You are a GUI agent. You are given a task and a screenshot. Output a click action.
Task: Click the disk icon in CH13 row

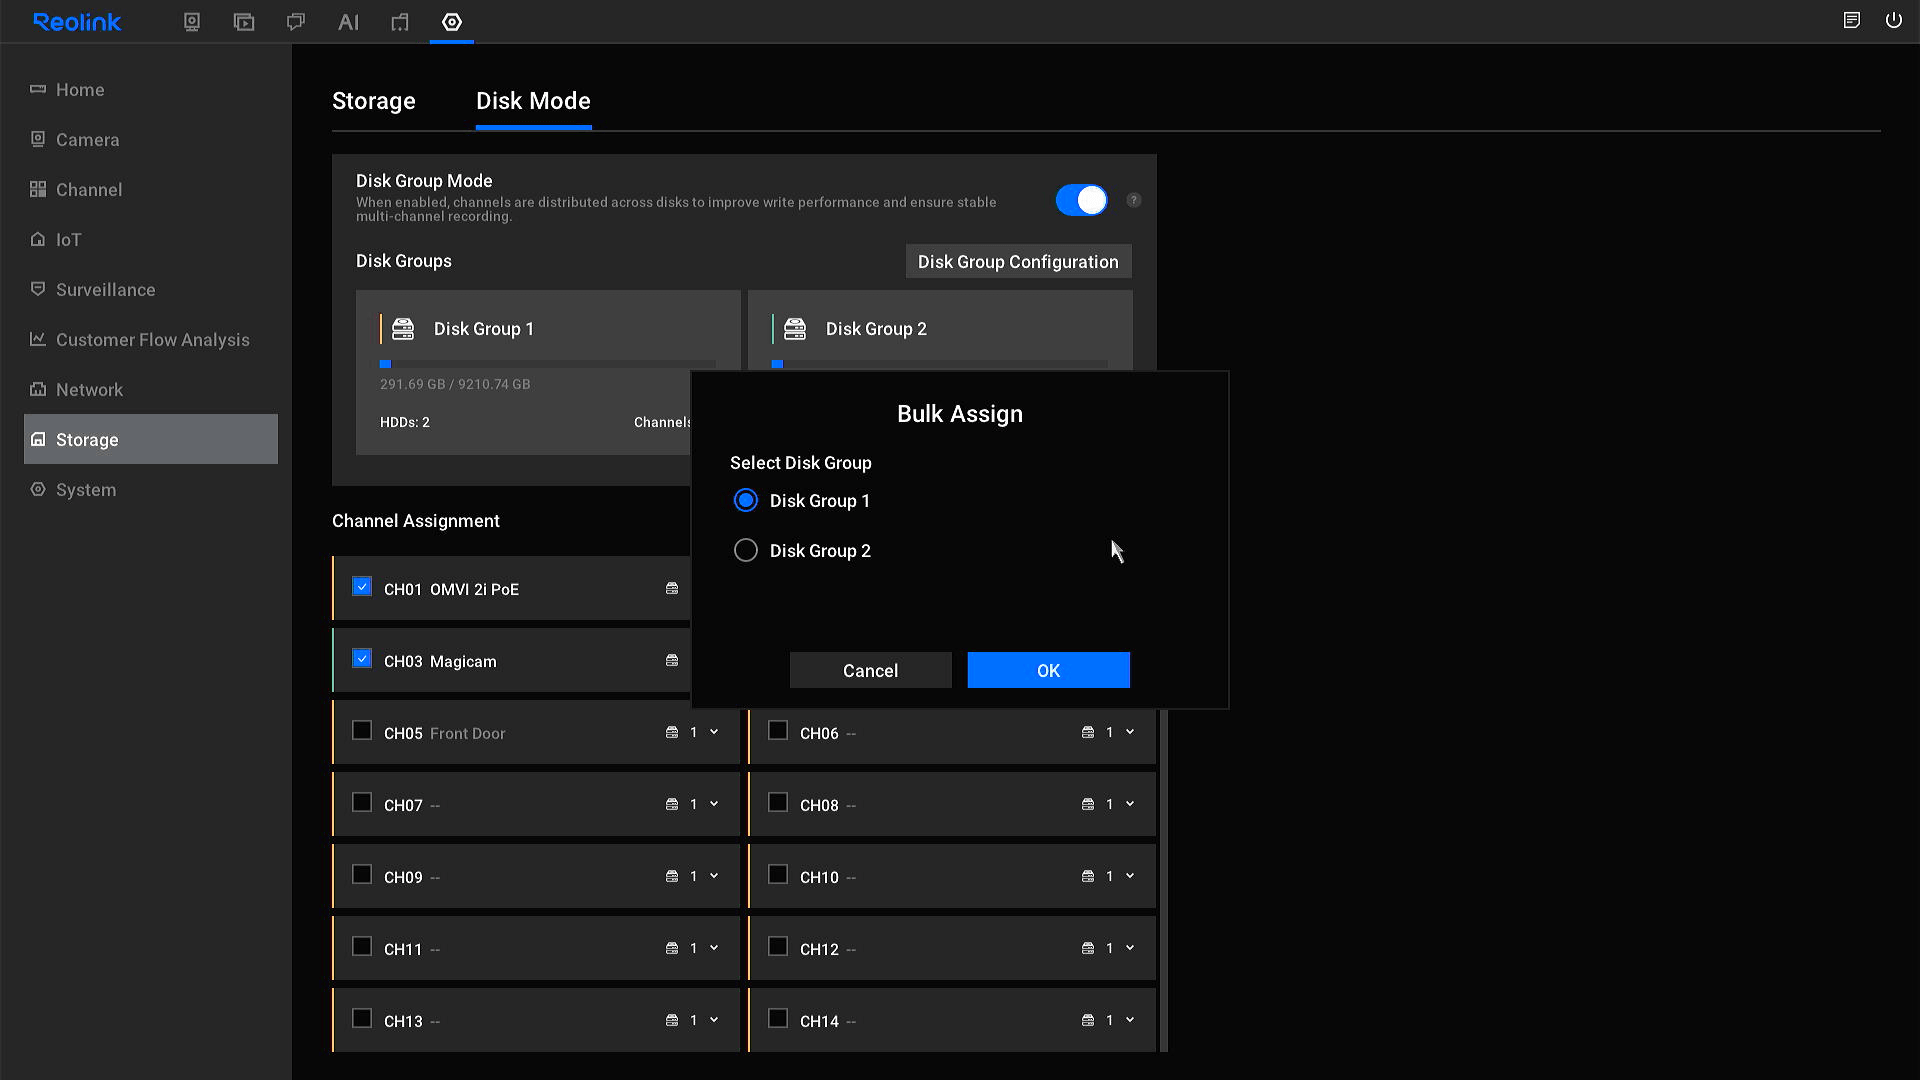pyautogui.click(x=672, y=1021)
